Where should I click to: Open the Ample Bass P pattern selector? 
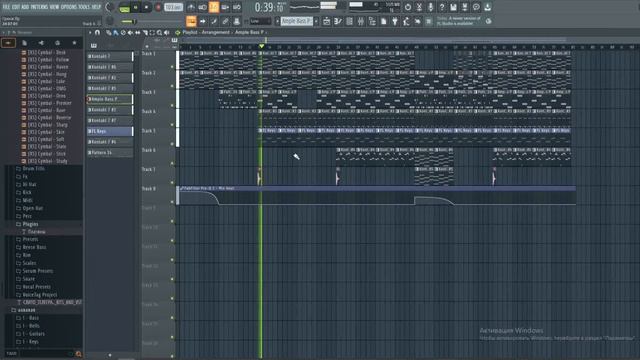[x=297, y=21]
